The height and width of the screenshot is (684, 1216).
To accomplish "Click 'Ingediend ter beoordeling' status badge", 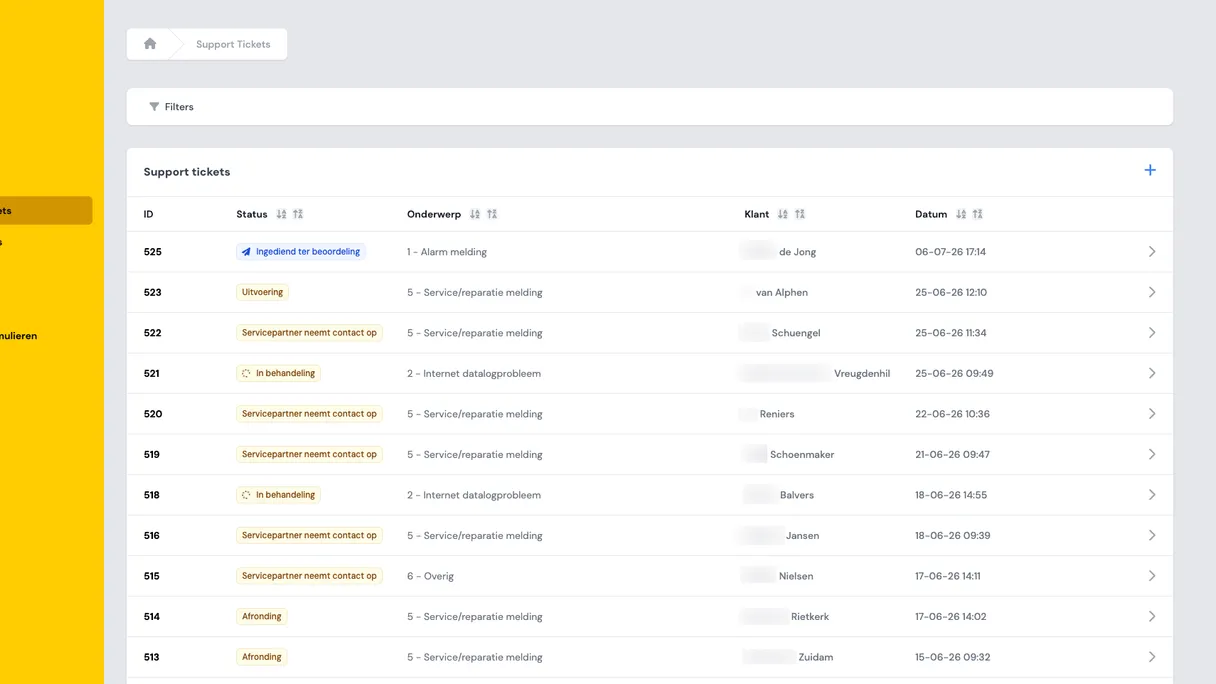I will click(301, 252).
